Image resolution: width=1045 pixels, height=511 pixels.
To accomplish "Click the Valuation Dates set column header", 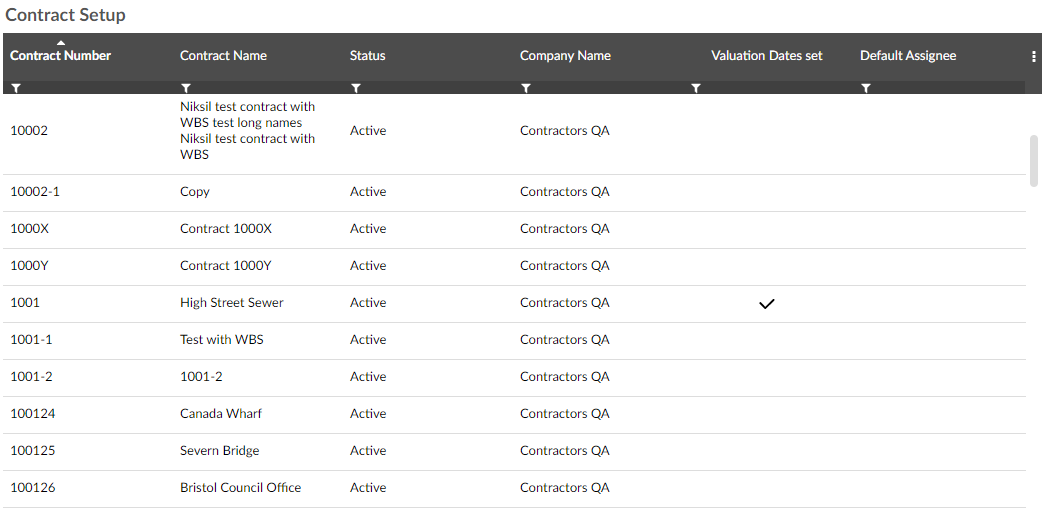I will (767, 56).
